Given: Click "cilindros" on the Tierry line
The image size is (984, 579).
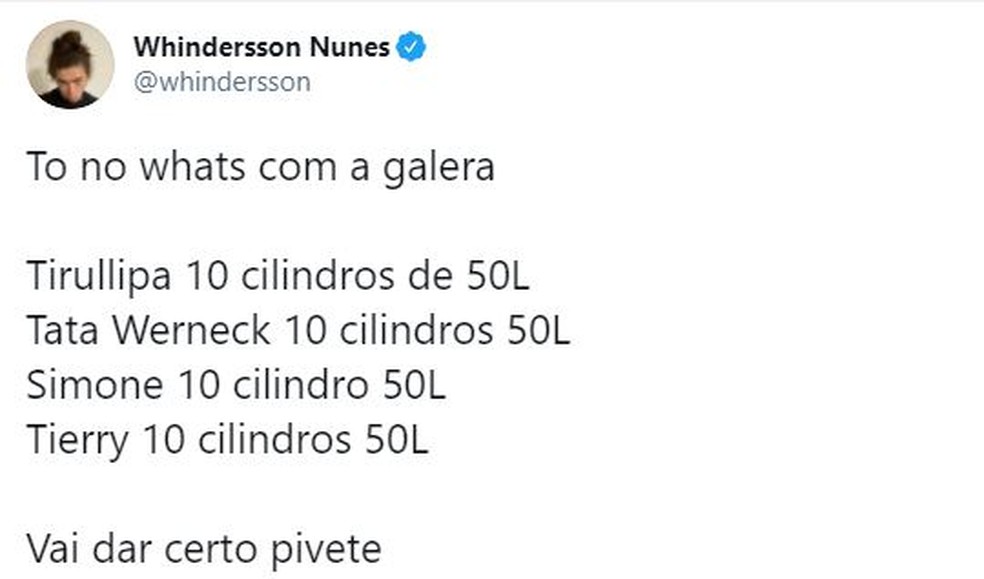Looking at the screenshot, I should click(270, 440).
